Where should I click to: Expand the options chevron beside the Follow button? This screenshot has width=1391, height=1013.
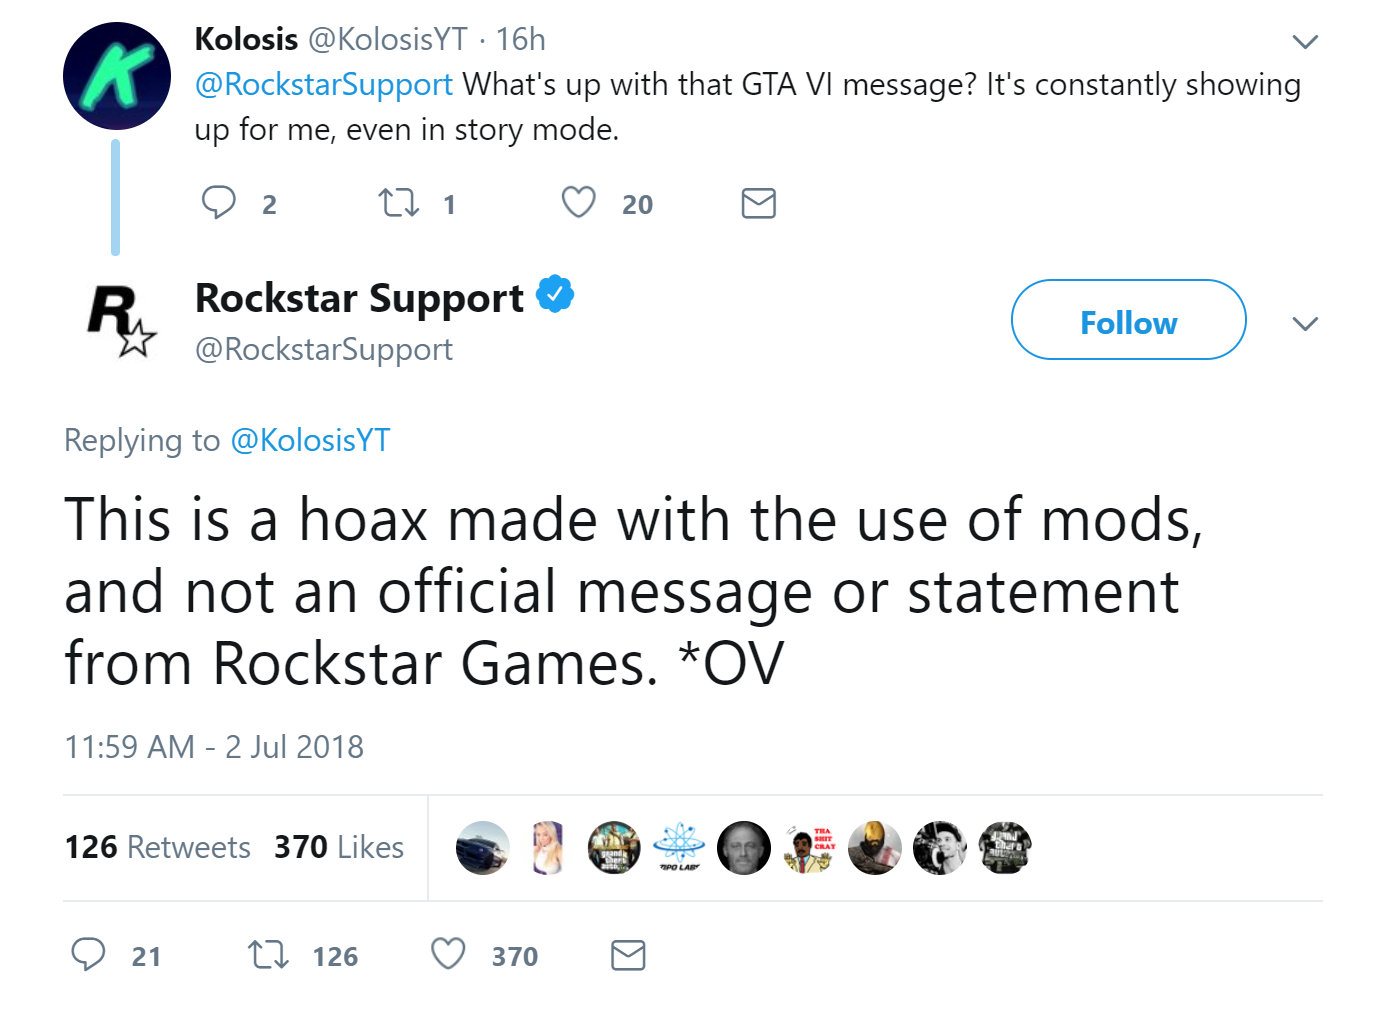point(1305,323)
